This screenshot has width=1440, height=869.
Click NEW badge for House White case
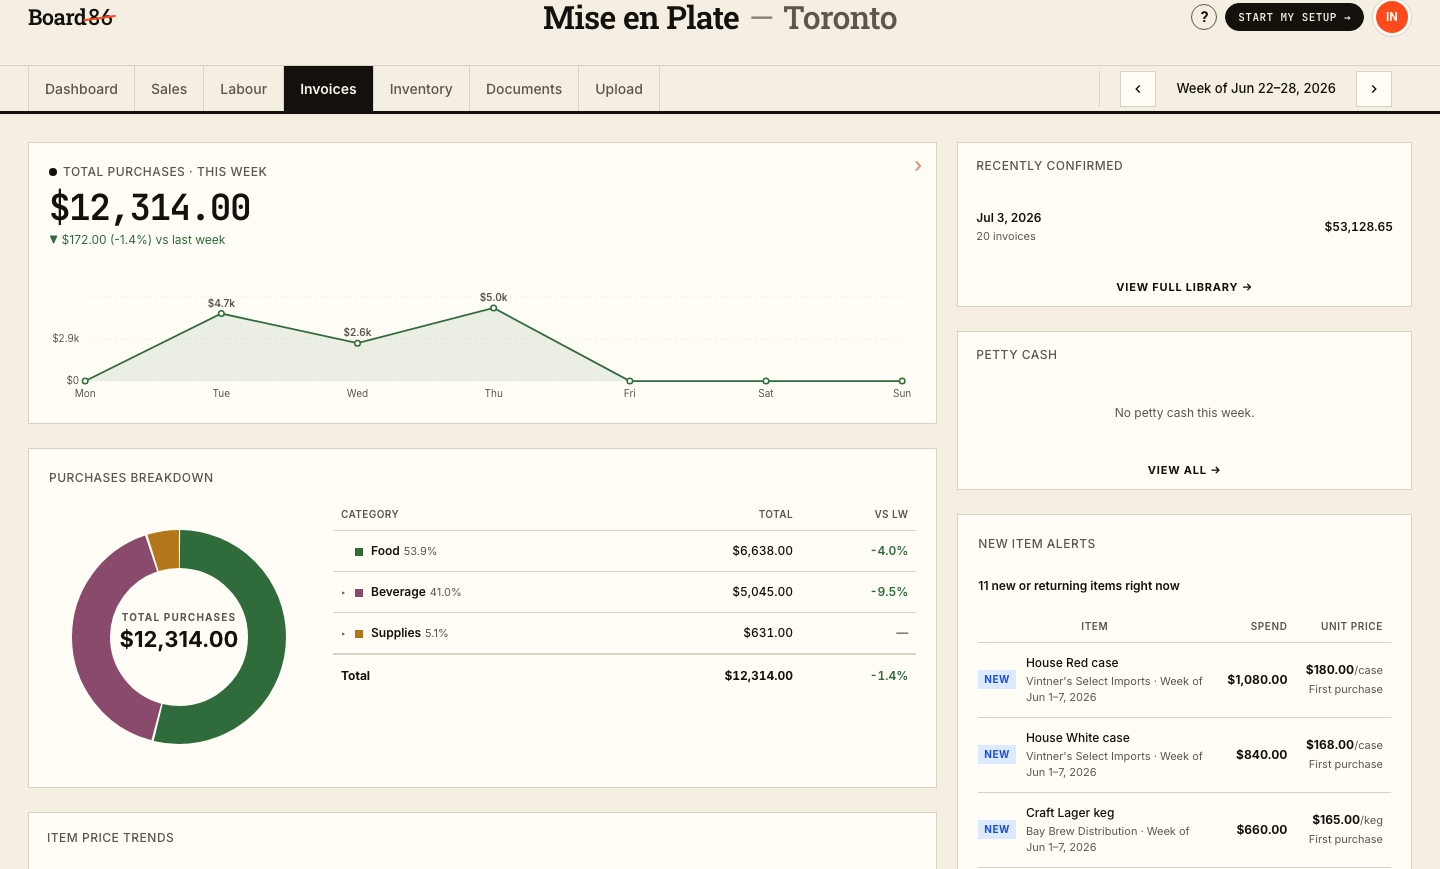tap(997, 755)
